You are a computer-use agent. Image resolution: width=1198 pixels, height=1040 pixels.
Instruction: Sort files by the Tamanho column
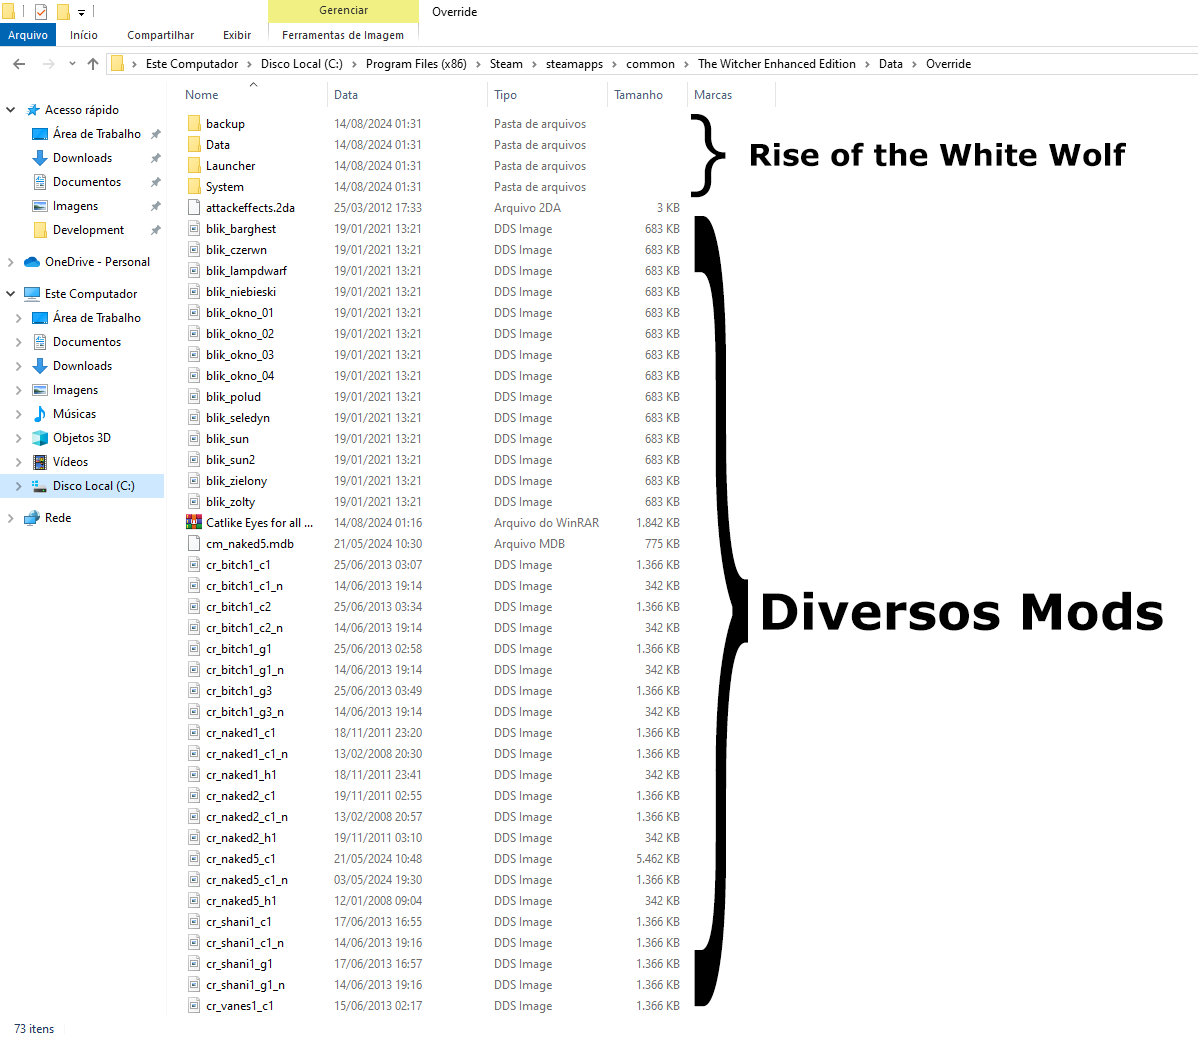click(x=639, y=95)
